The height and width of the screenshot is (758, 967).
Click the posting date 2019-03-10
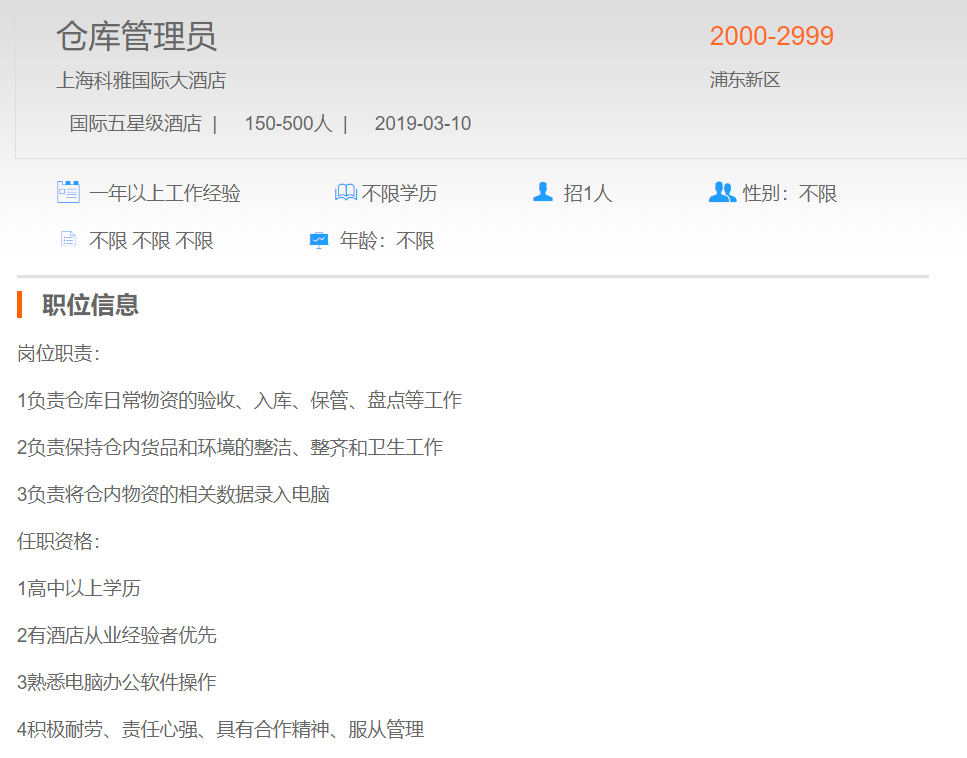(x=422, y=124)
